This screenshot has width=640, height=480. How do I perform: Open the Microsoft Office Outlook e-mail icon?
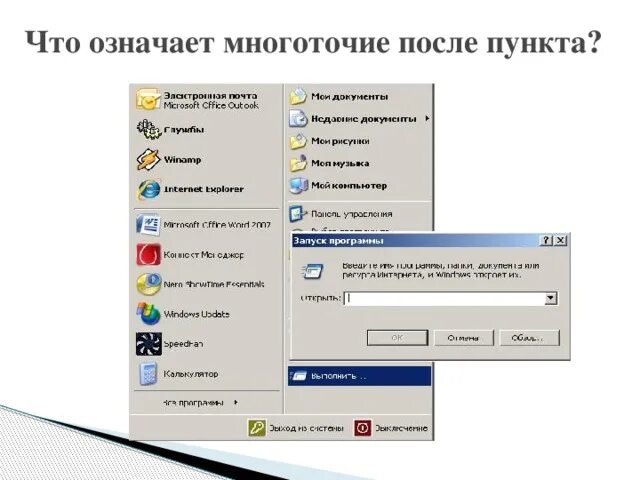tap(147, 100)
